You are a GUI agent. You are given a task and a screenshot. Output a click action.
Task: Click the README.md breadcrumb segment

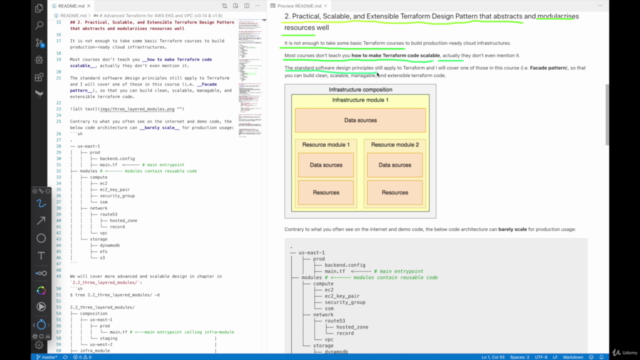coord(73,16)
